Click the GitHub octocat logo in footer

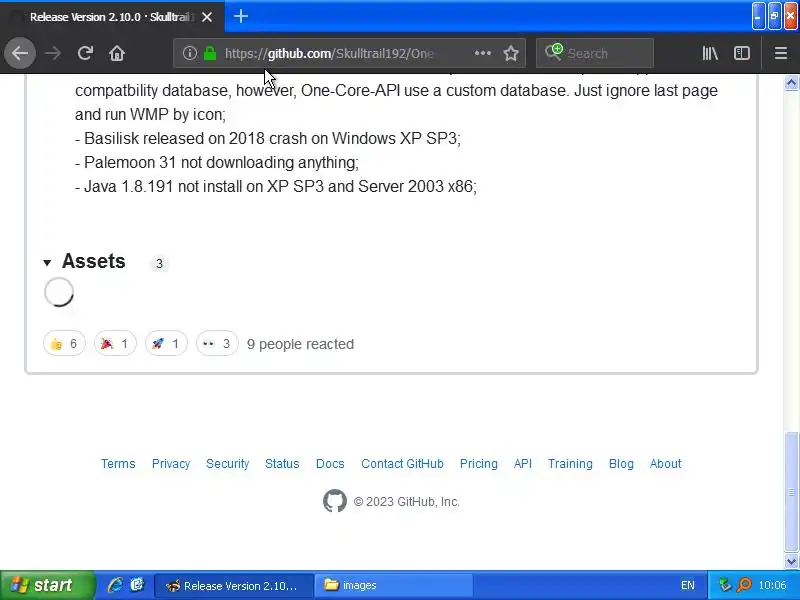(335, 501)
